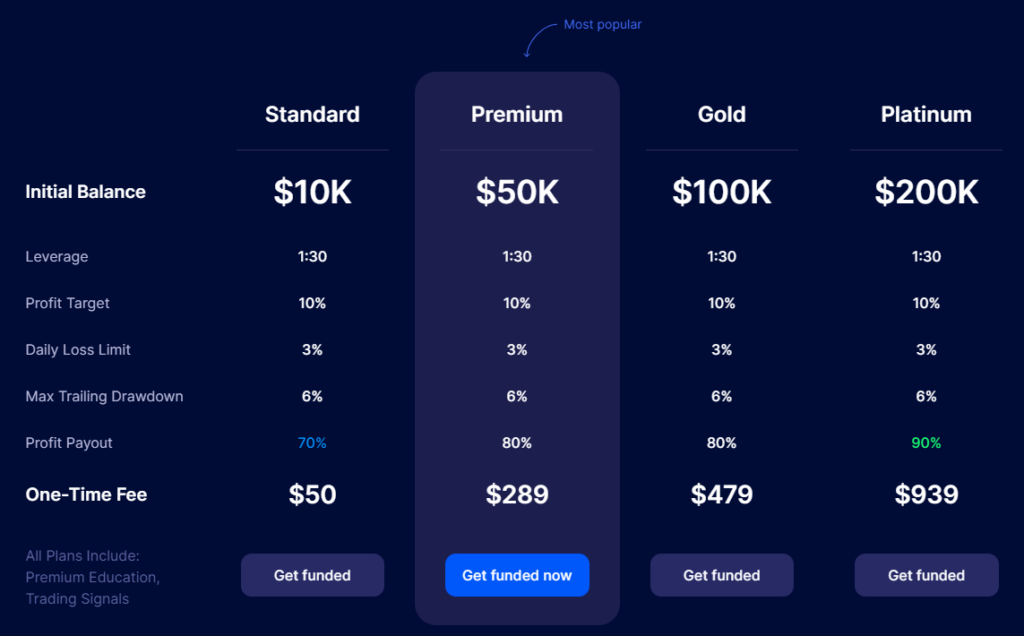This screenshot has height=636, width=1024.
Task: Click the green 90% profit payout value
Action: point(926,443)
